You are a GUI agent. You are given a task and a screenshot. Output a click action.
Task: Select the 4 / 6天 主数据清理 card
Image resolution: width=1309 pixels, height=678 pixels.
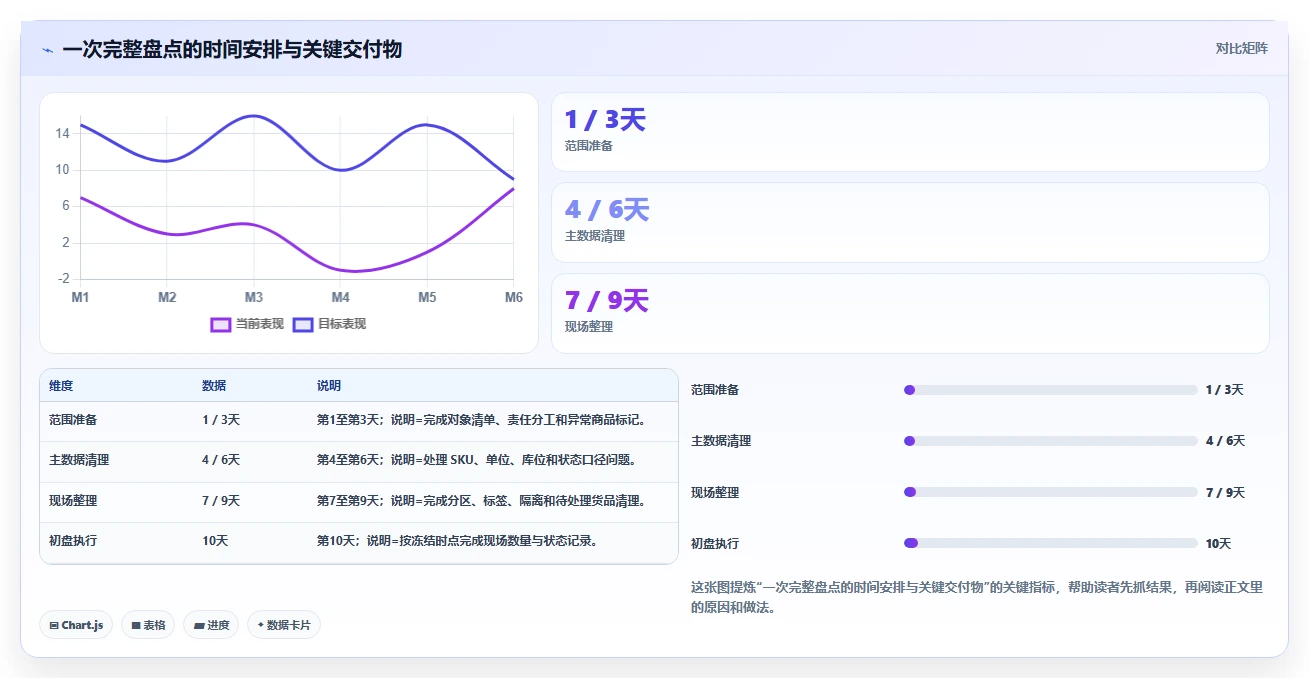(910, 222)
